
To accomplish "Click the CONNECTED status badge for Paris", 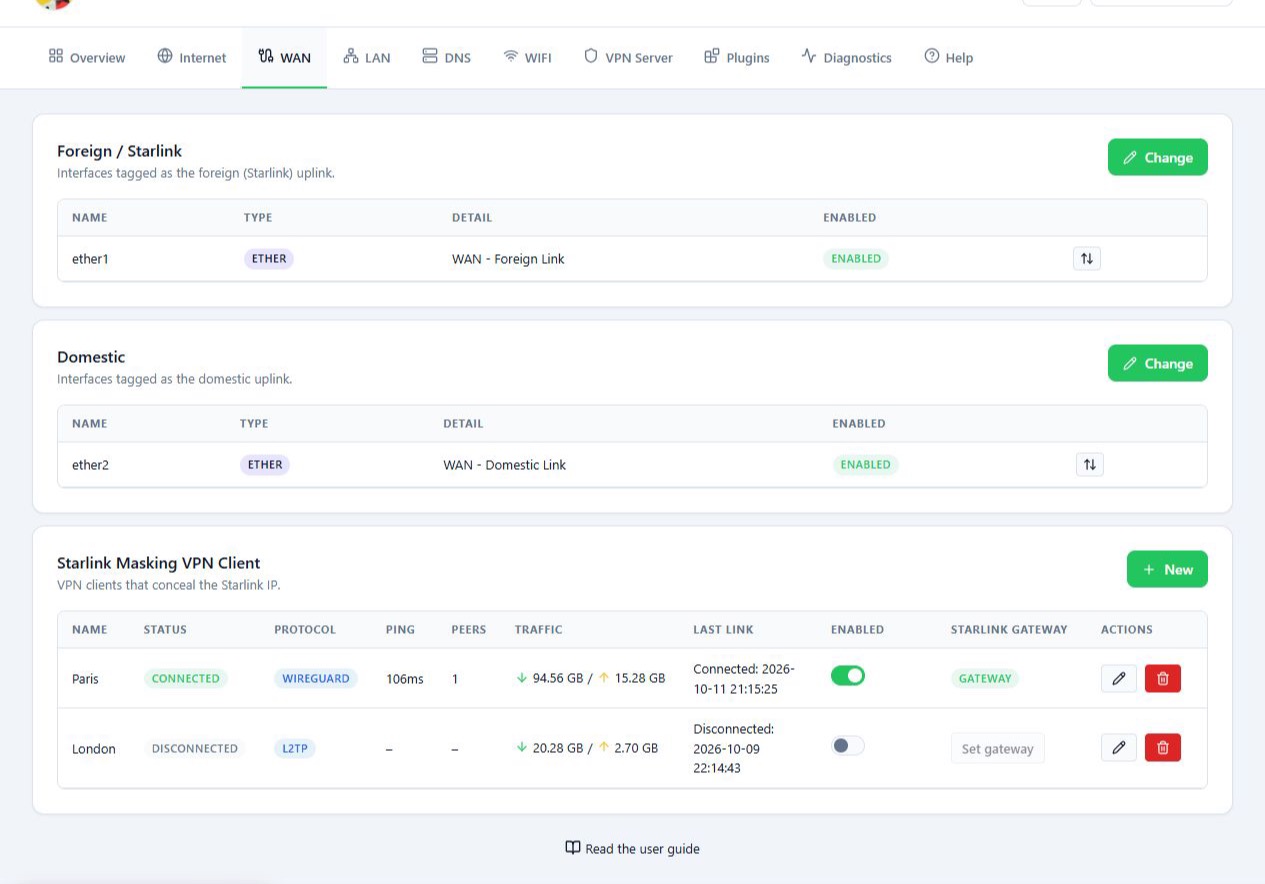I will [186, 678].
